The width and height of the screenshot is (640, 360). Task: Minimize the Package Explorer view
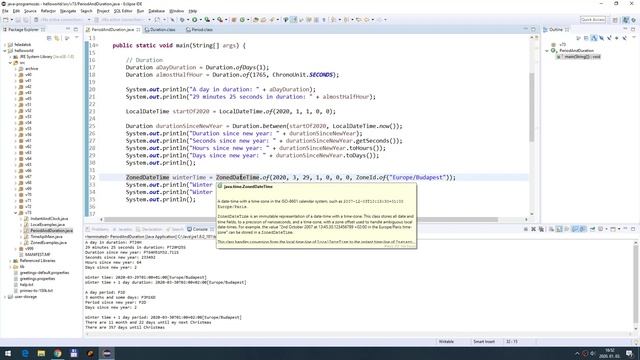point(68,29)
